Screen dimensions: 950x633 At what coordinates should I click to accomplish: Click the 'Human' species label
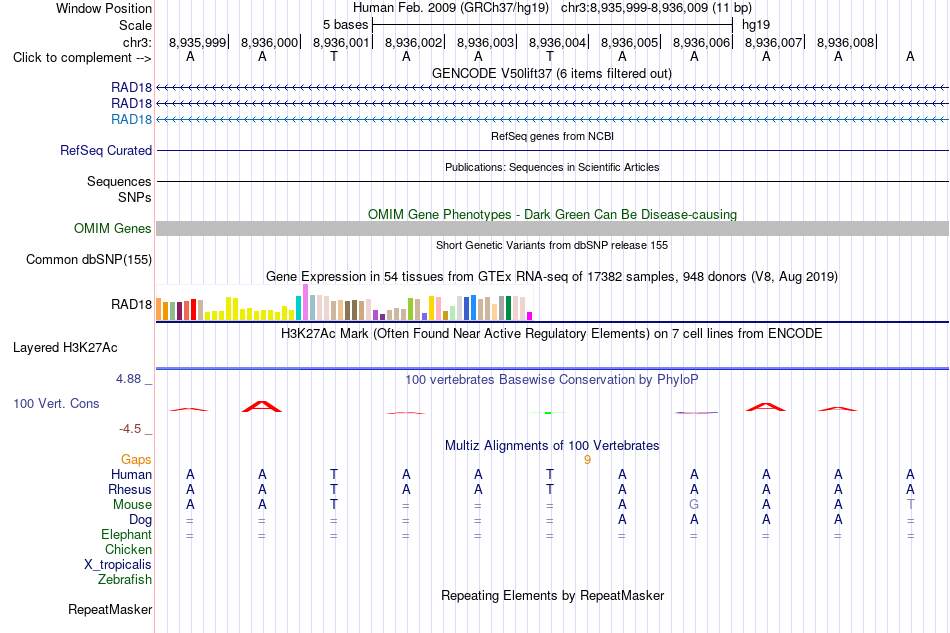click(131, 474)
